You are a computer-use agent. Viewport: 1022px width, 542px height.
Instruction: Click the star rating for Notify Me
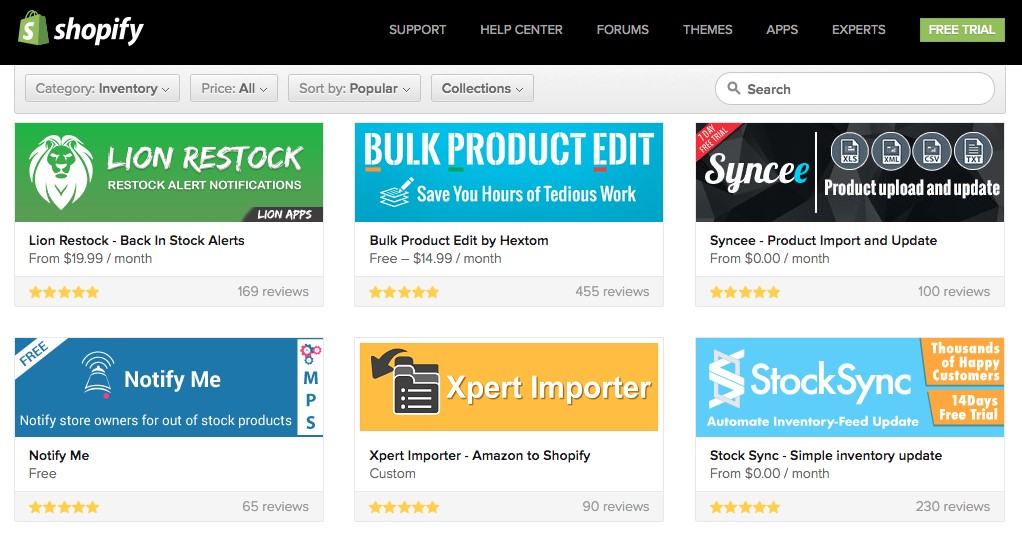(64, 507)
